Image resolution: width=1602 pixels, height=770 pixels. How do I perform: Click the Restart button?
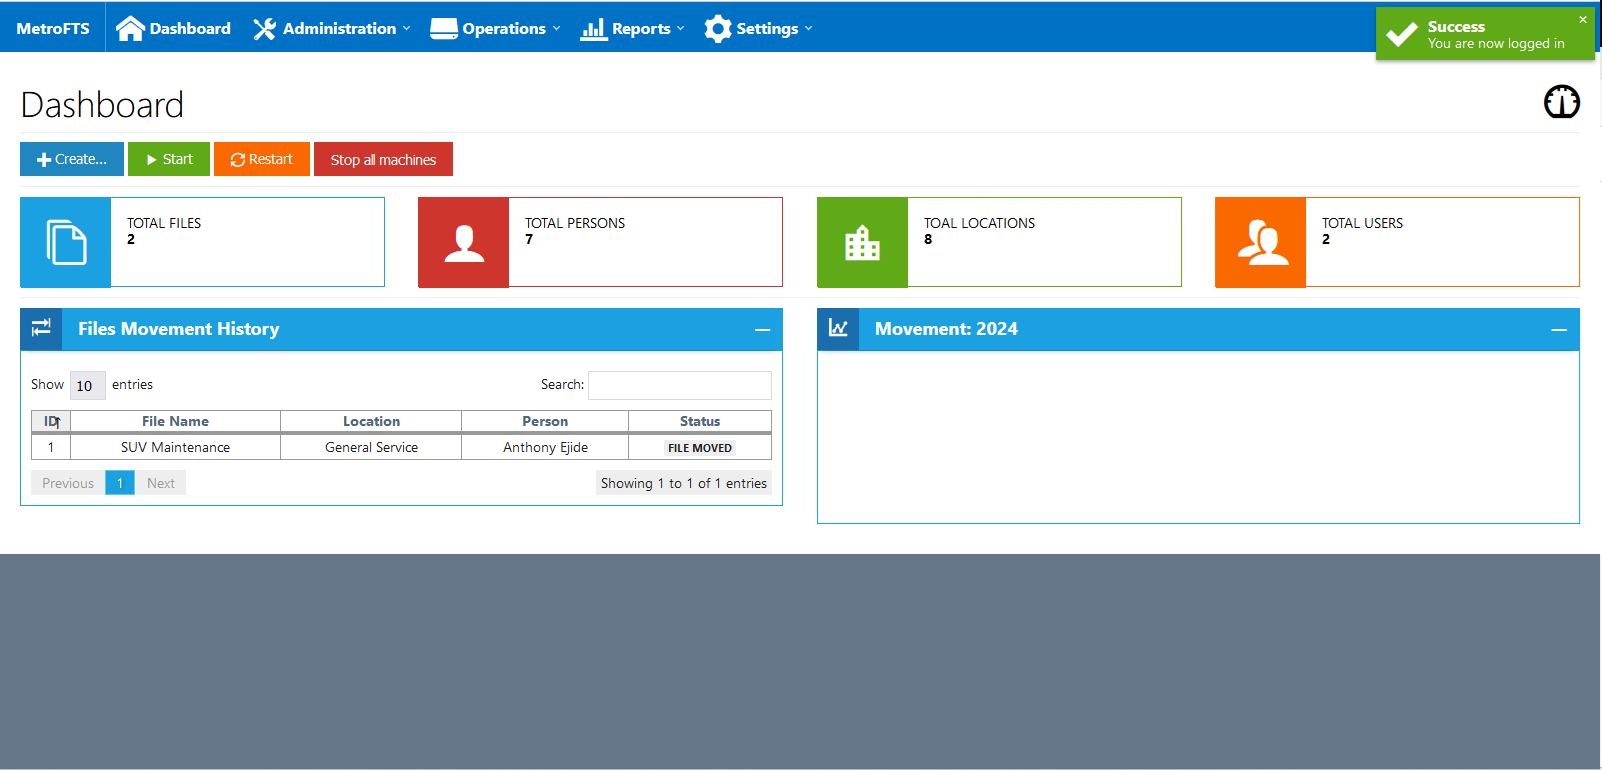262,159
